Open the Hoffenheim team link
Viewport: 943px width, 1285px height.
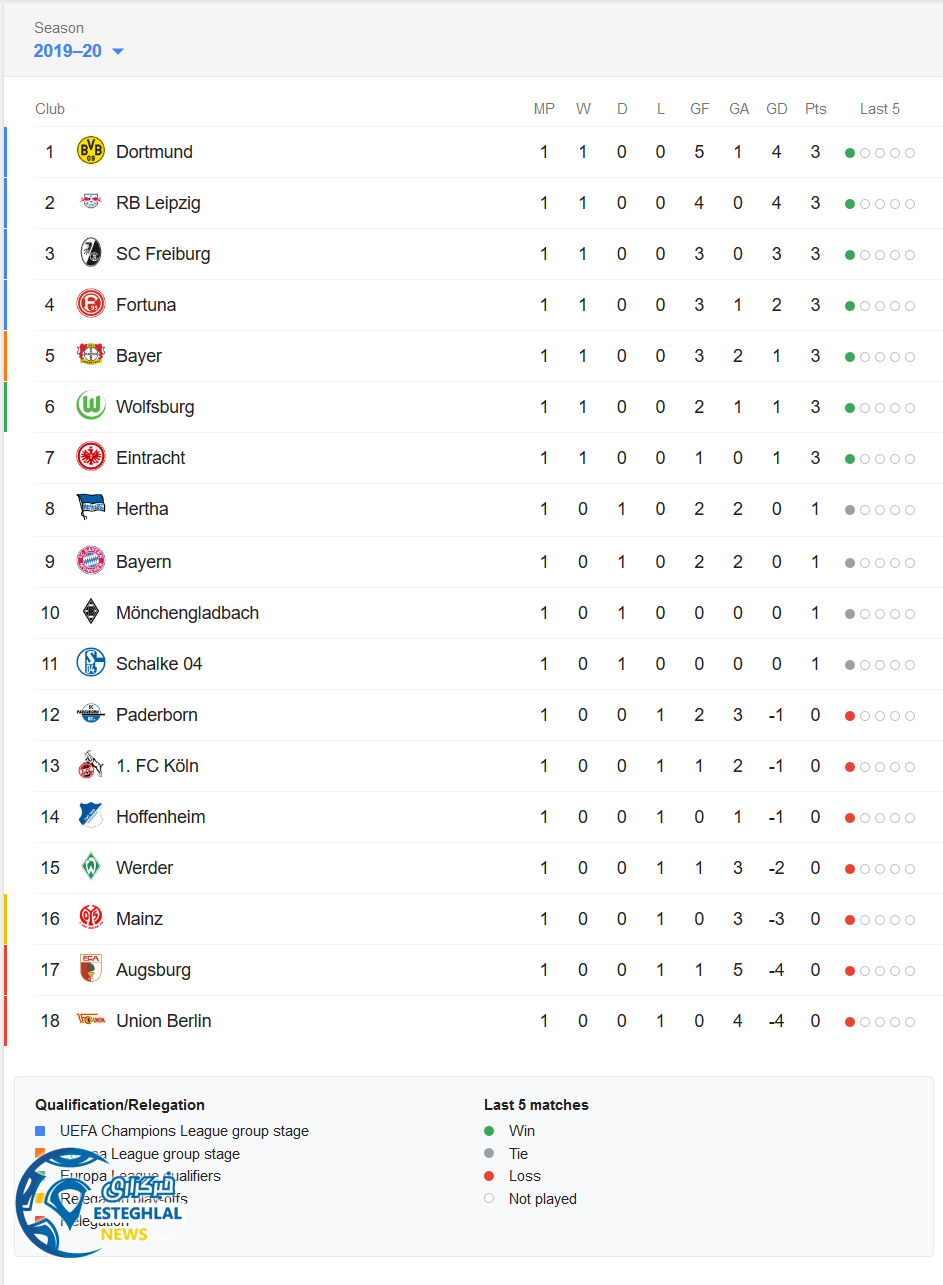pyautogui.click(x=160, y=817)
